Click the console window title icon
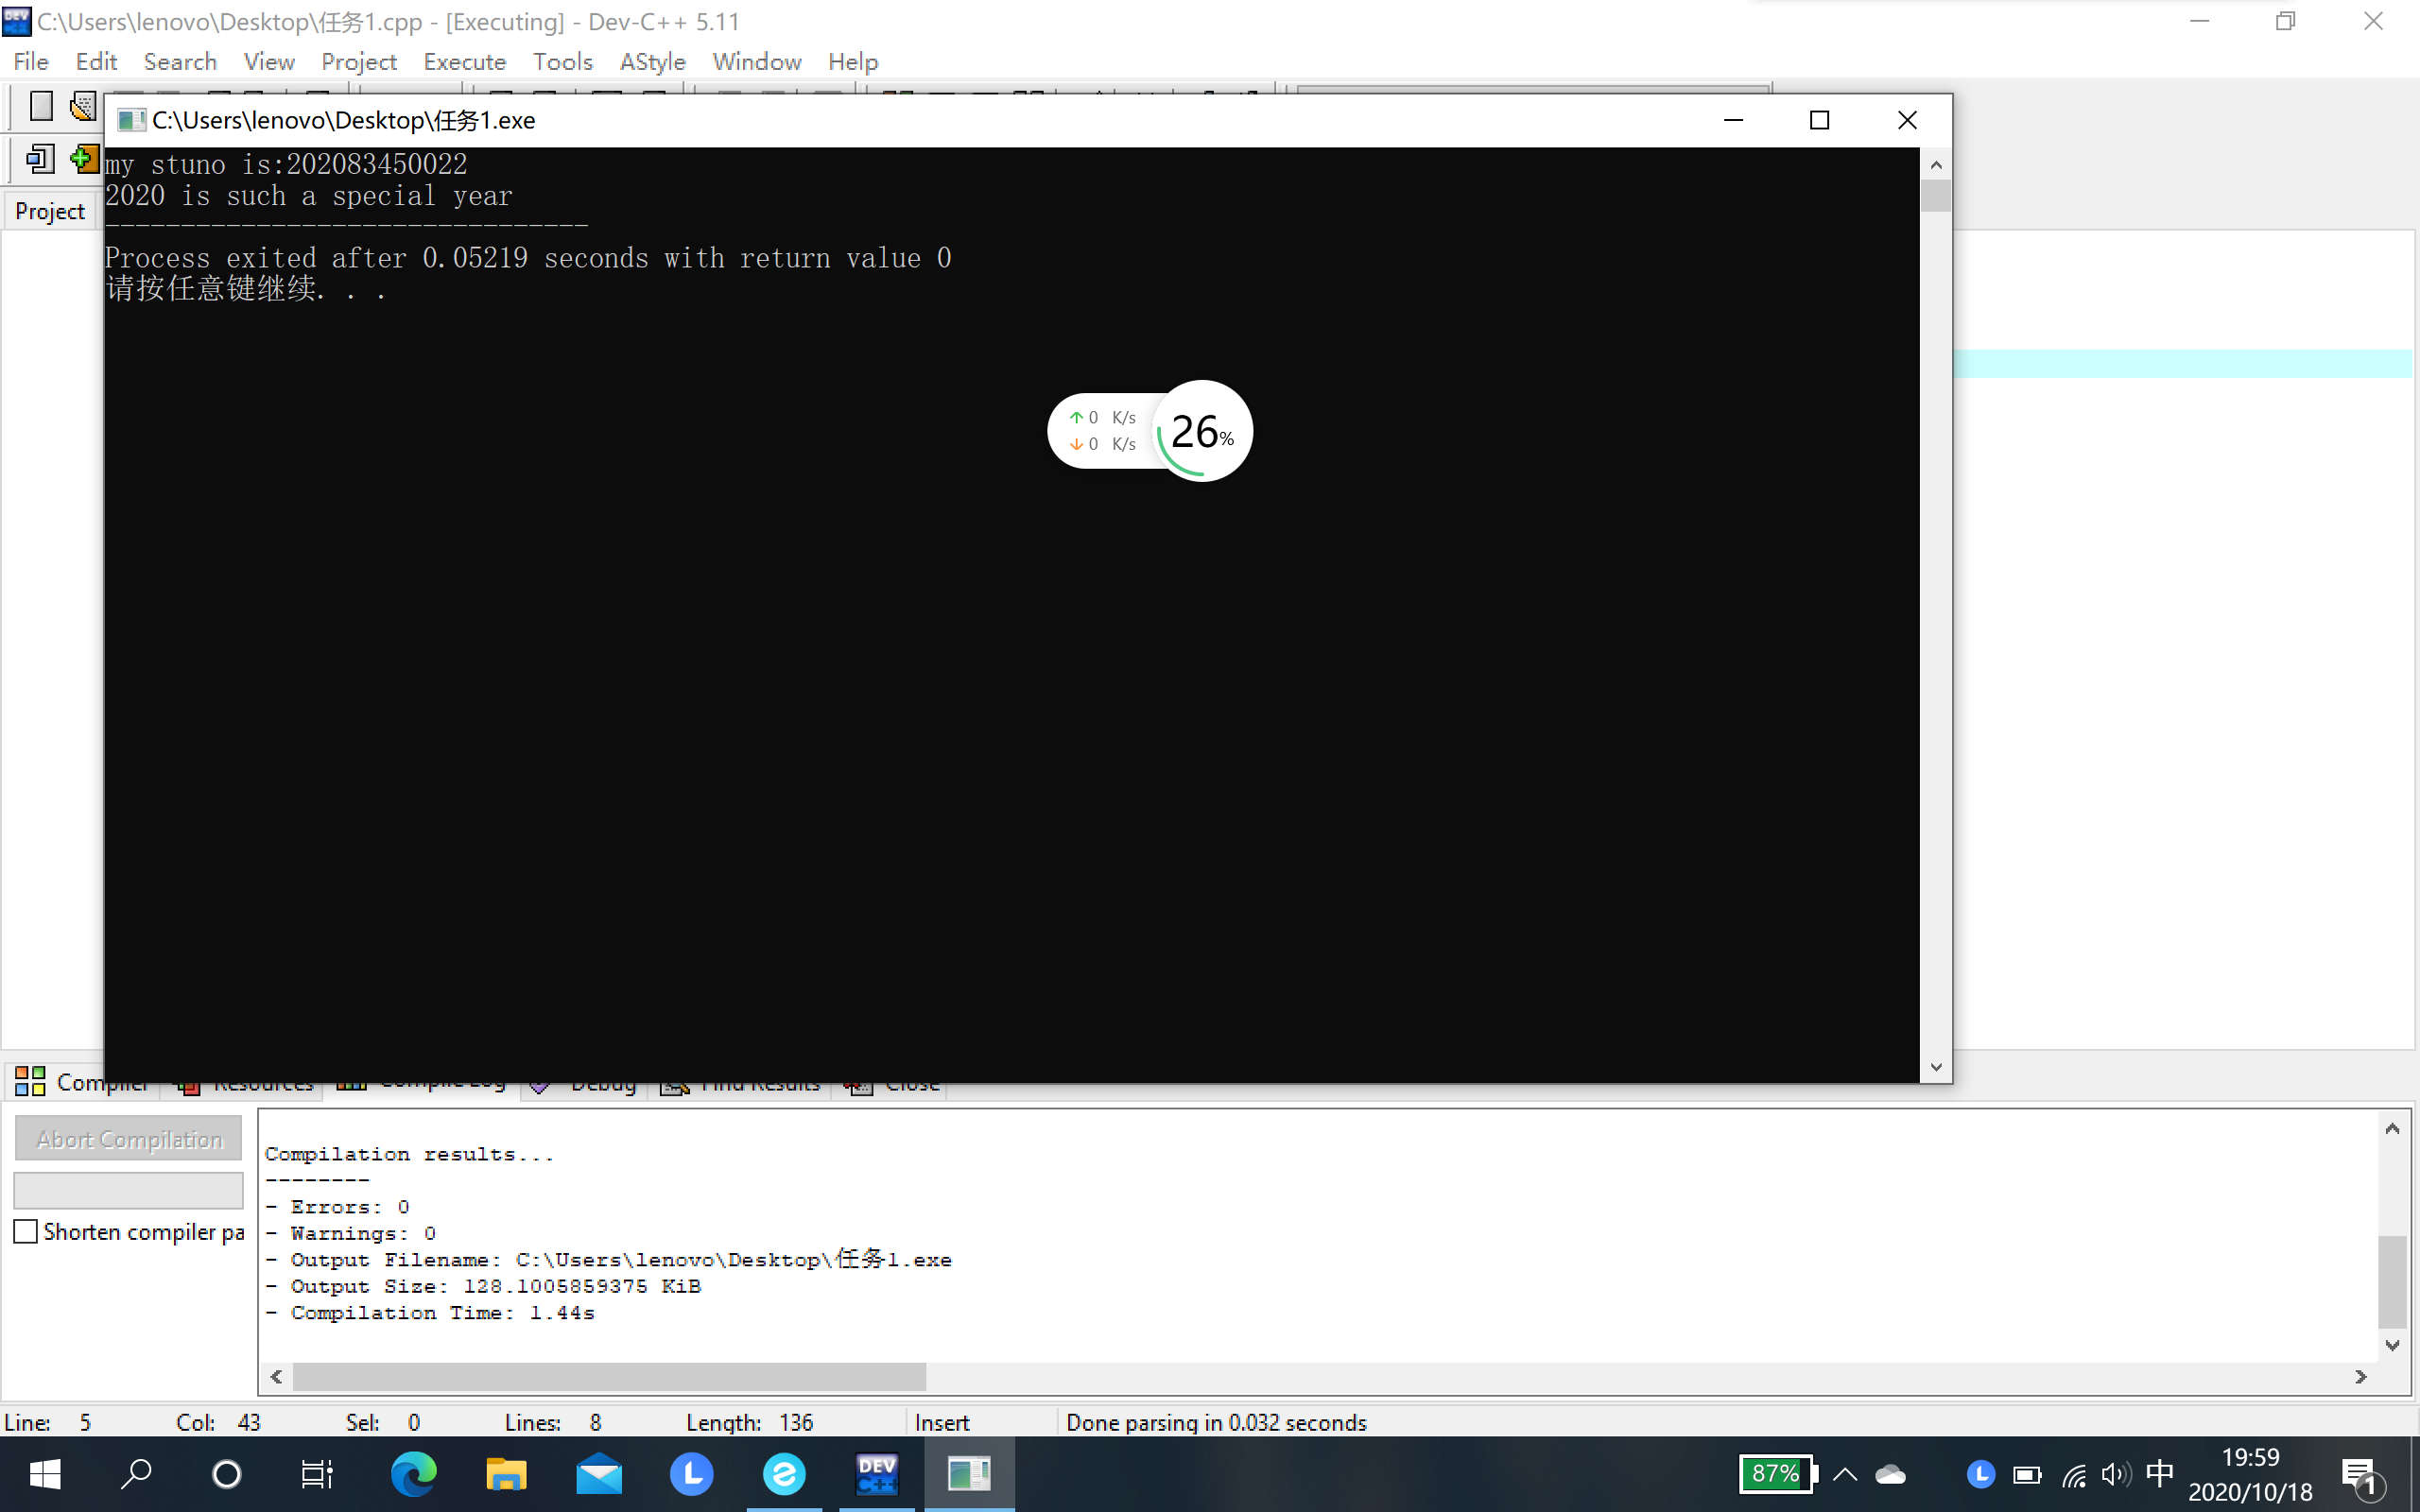Image resolution: width=2420 pixels, height=1512 pixels. (131, 121)
